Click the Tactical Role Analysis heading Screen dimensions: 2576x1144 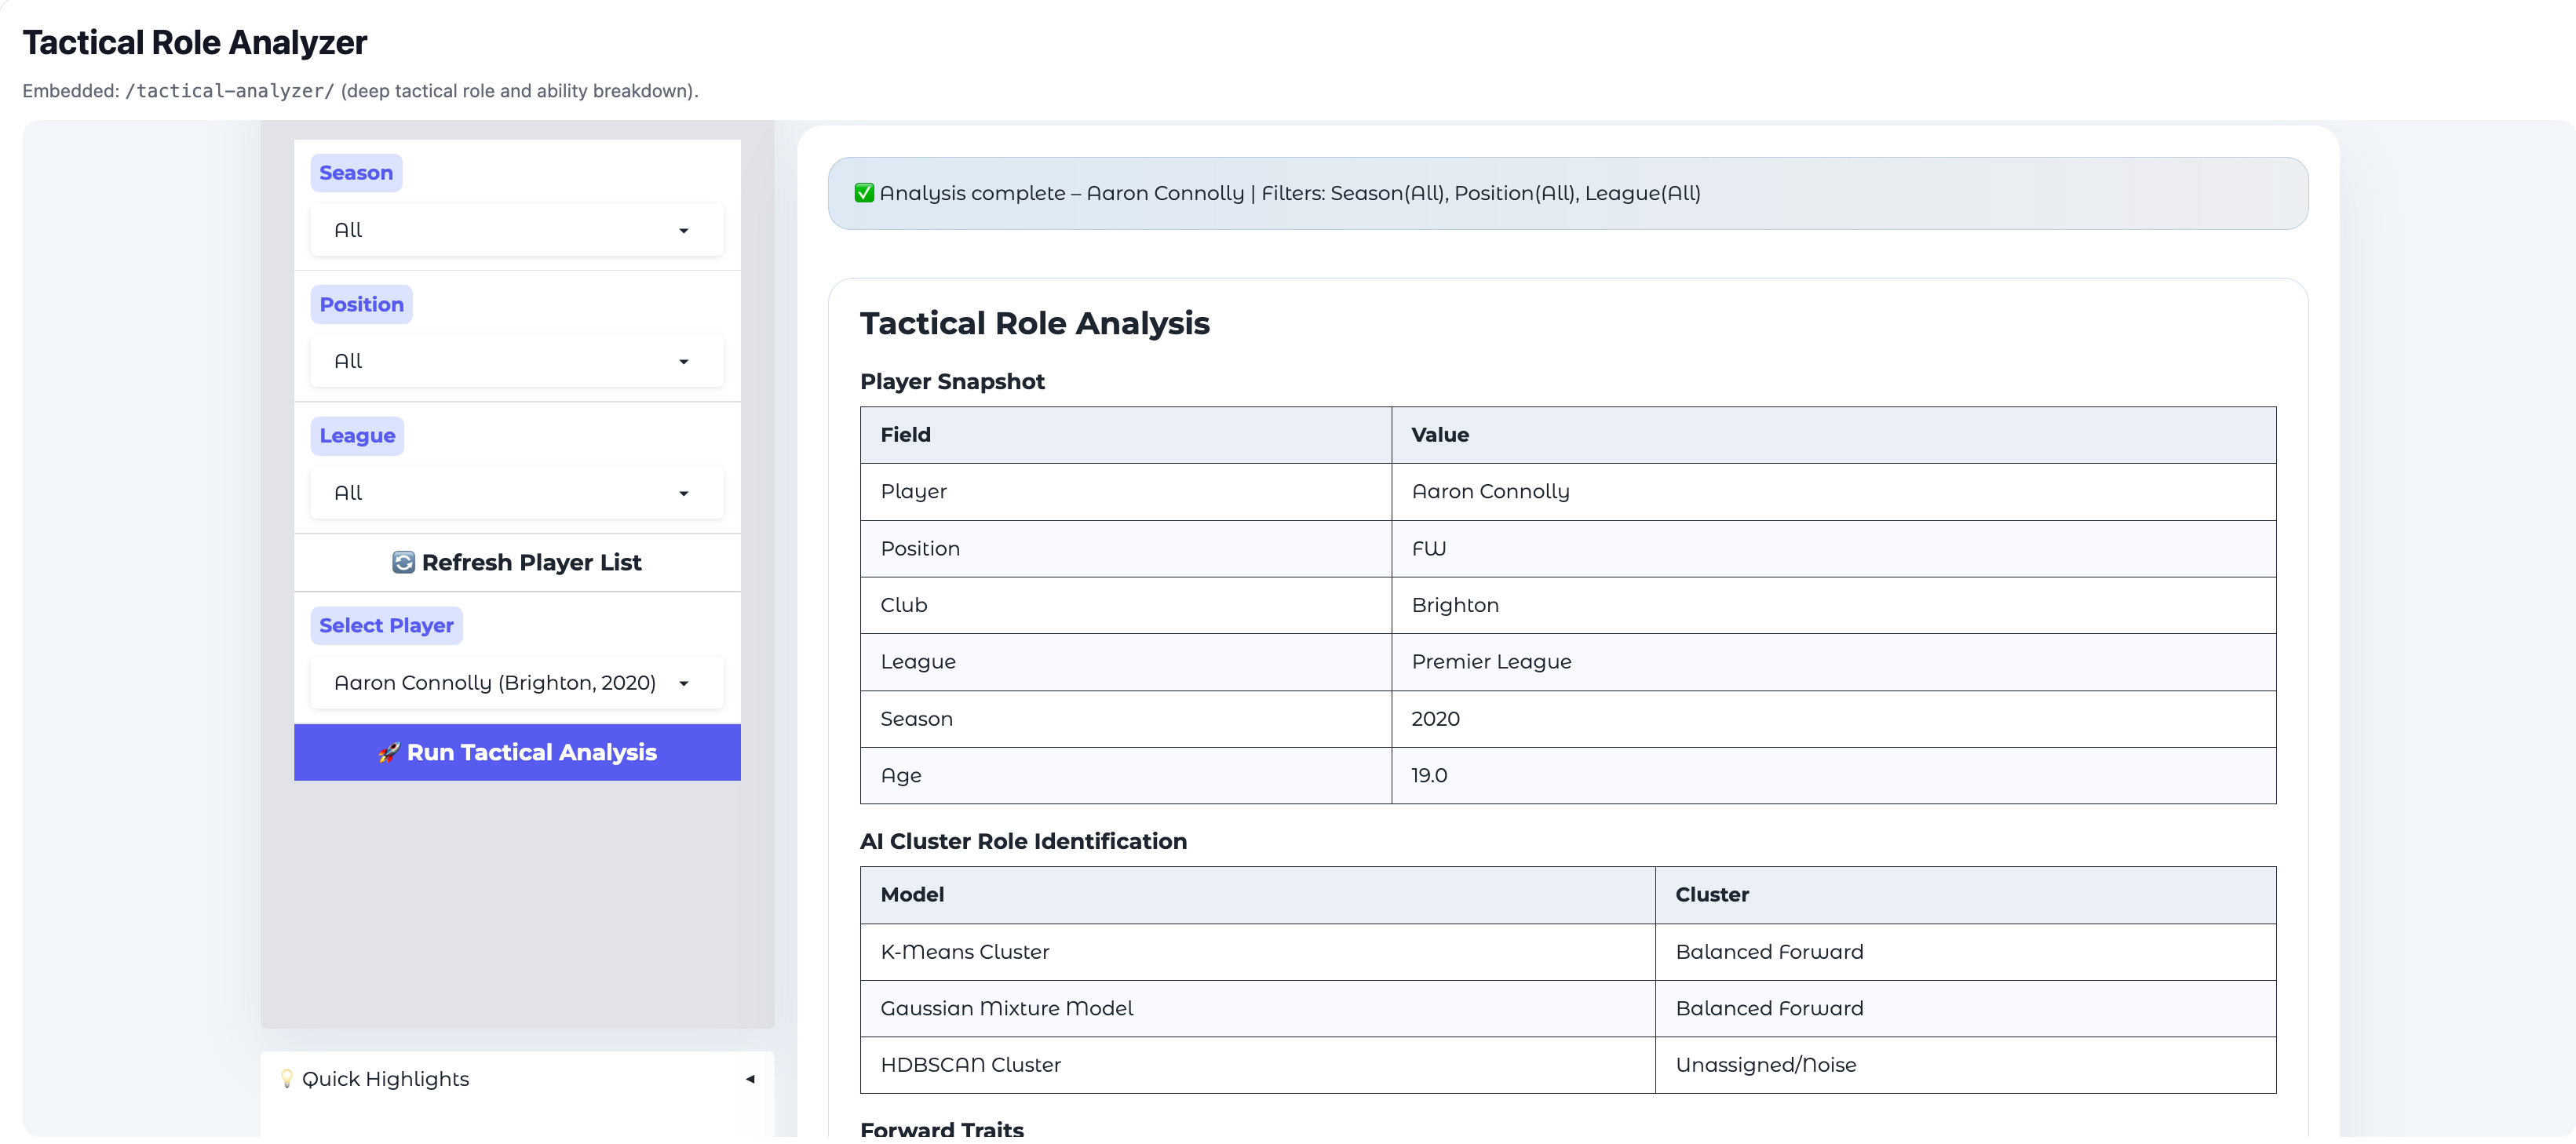tap(1034, 324)
